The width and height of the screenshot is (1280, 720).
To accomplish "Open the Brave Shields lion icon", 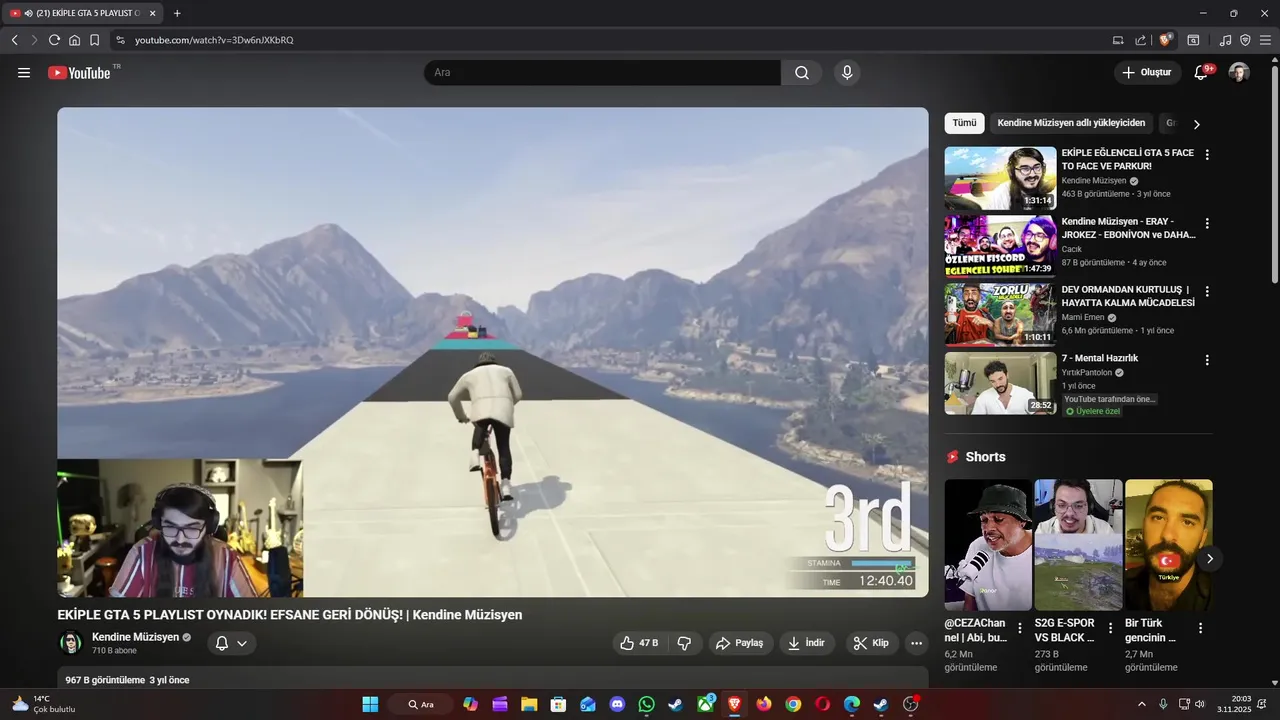I will (x=1165, y=40).
